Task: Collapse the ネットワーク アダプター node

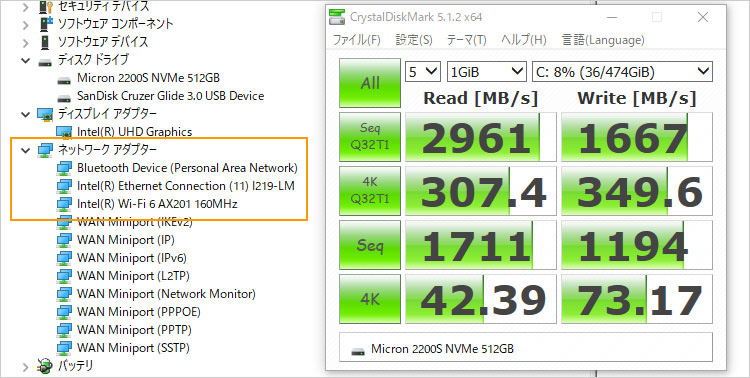Action: [x=25, y=150]
